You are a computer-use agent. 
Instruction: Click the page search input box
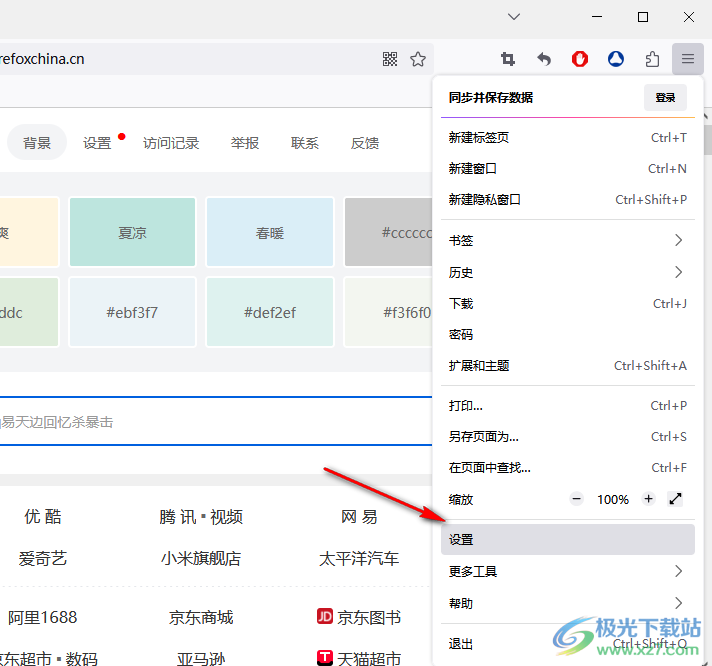pos(216,421)
